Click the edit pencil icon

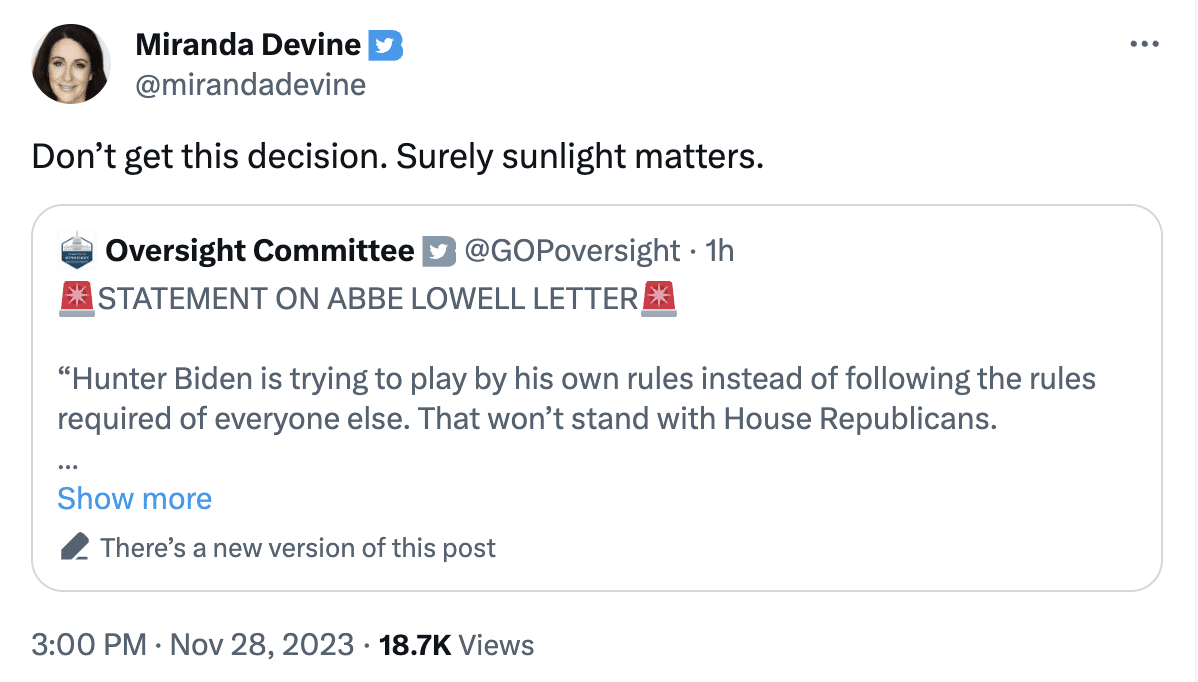tap(73, 547)
